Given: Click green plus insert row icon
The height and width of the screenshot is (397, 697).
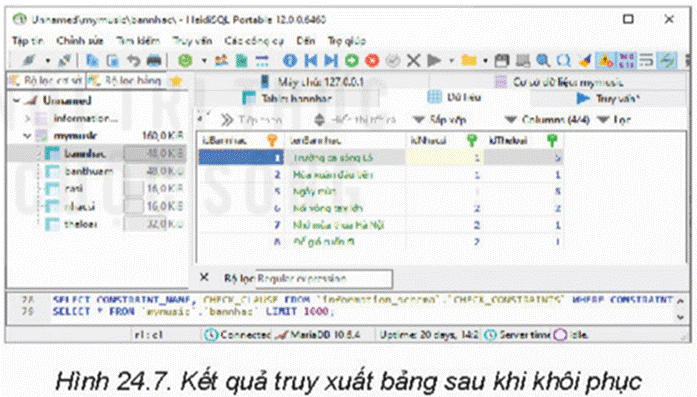Looking at the screenshot, I should [x=352, y=60].
